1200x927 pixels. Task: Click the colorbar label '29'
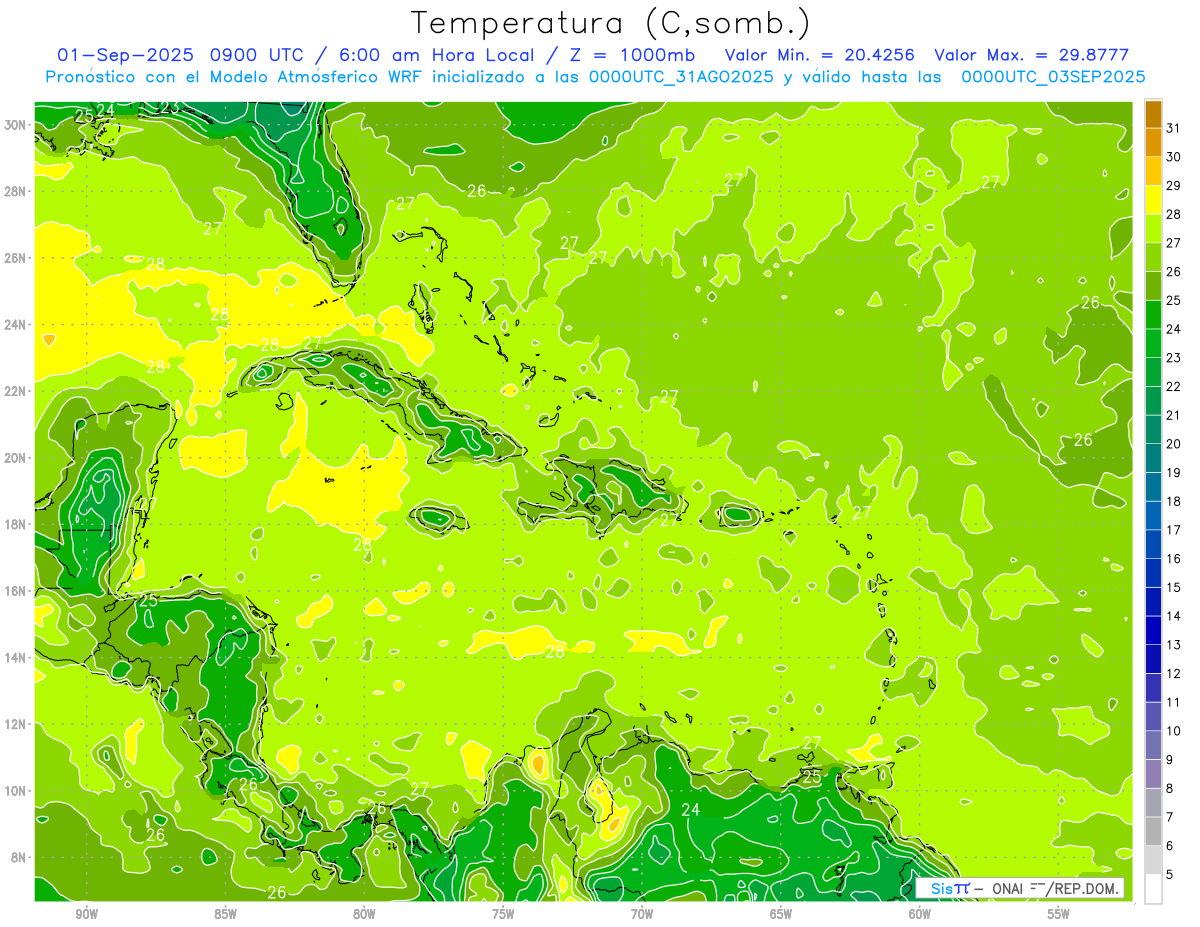click(1174, 185)
